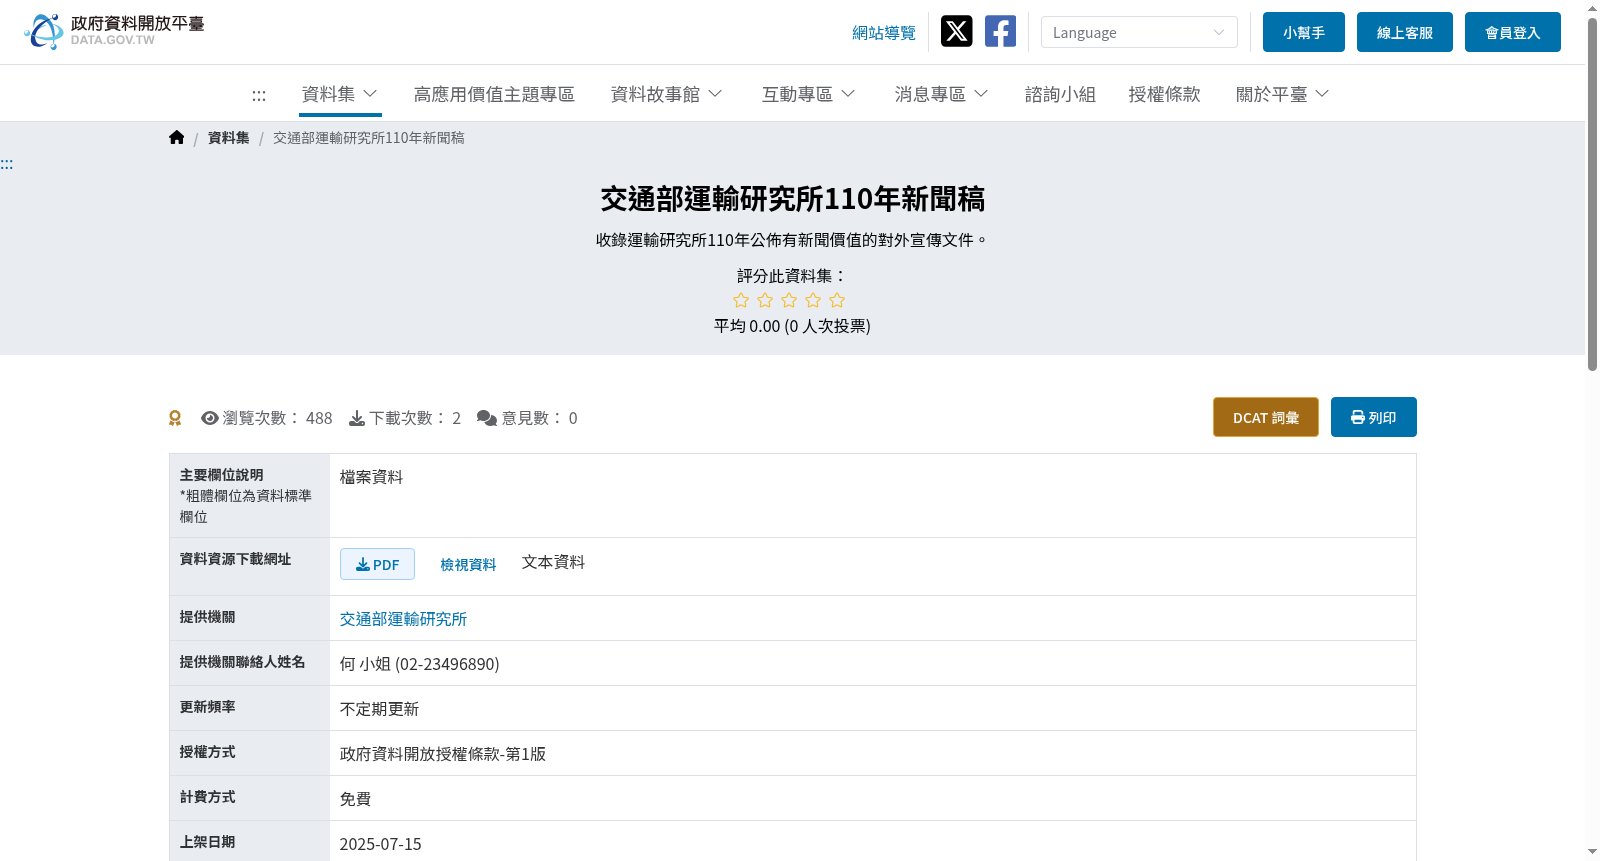The height and width of the screenshot is (861, 1600).
Task: Select the 免費 value
Action: [x=355, y=799]
